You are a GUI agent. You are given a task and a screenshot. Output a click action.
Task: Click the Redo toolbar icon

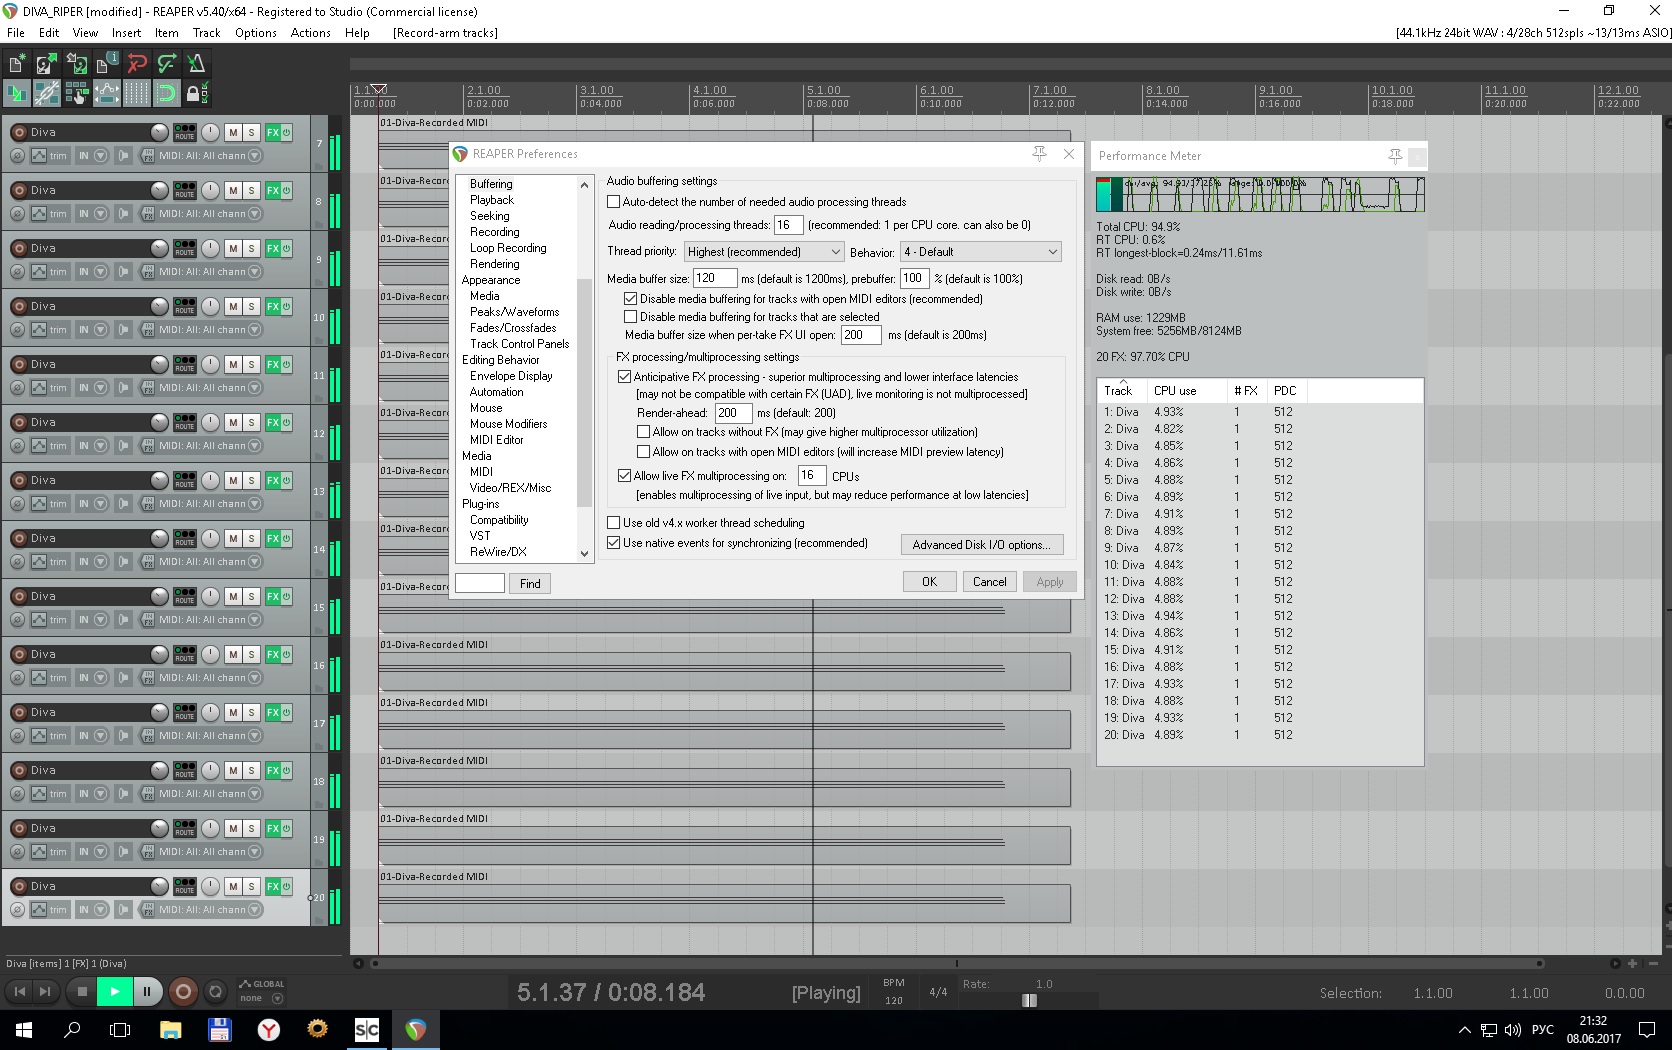point(167,64)
